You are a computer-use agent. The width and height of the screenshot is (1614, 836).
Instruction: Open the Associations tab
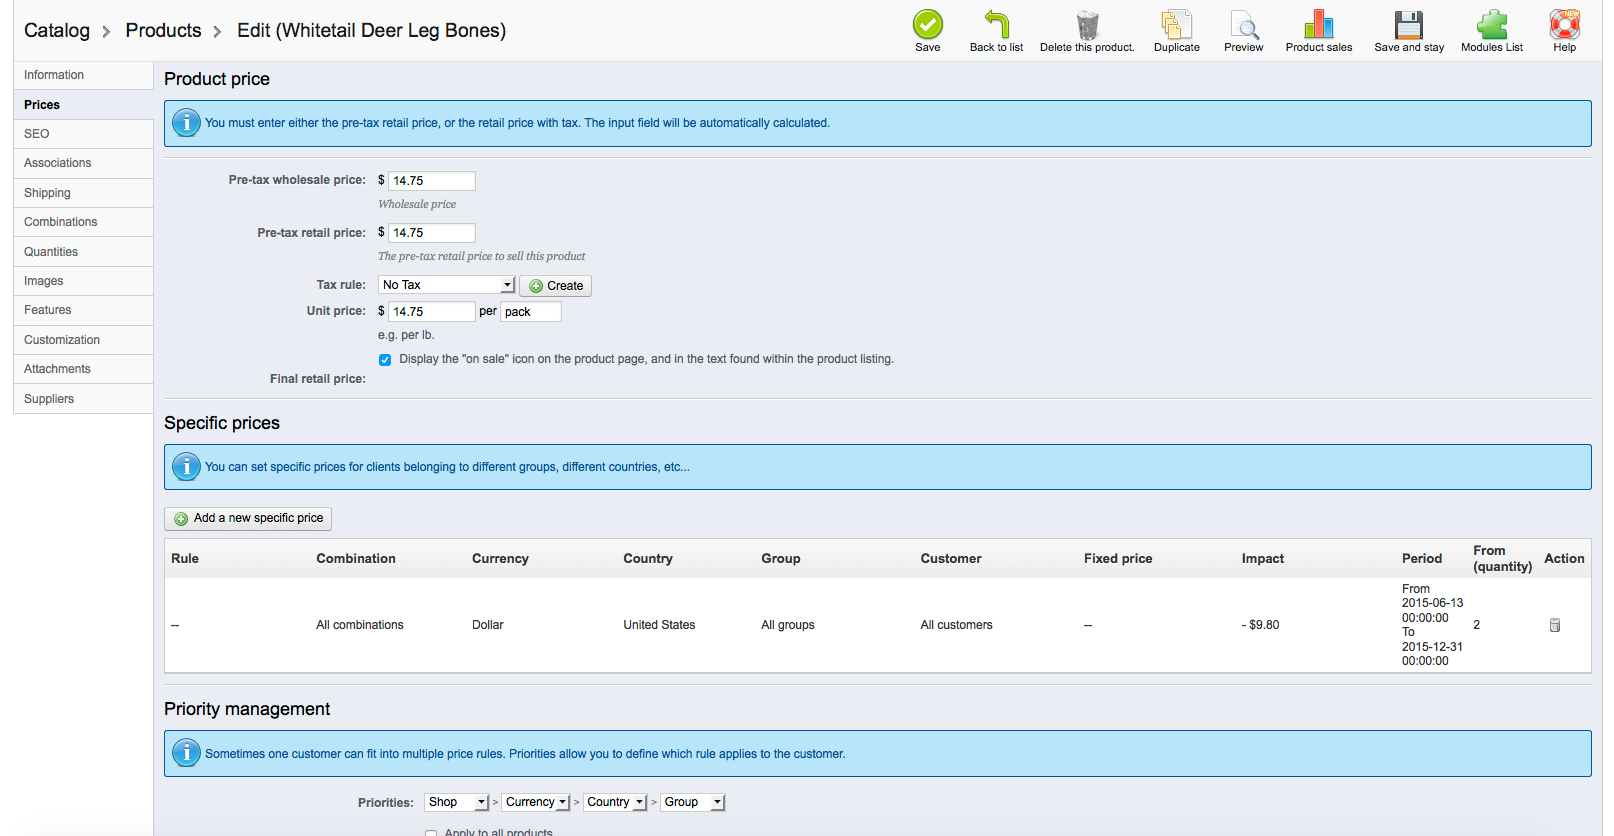(x=83, y=163)
